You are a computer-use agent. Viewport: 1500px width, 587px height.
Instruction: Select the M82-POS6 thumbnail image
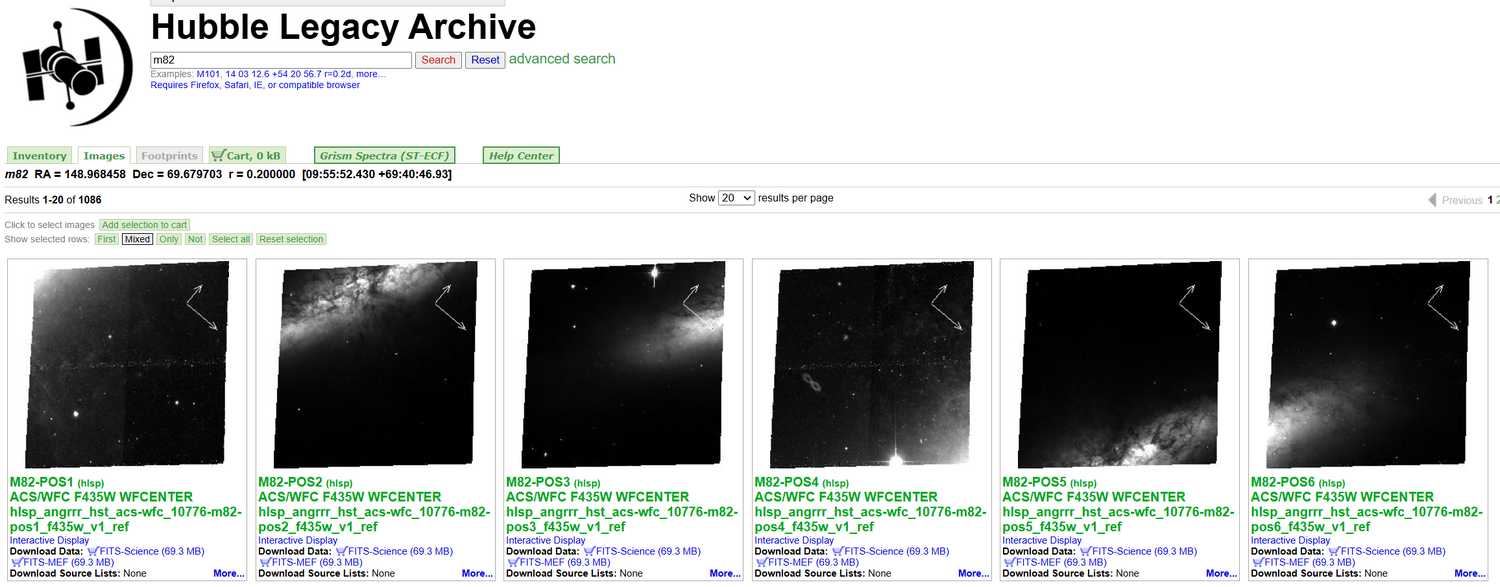[1369, 365]
